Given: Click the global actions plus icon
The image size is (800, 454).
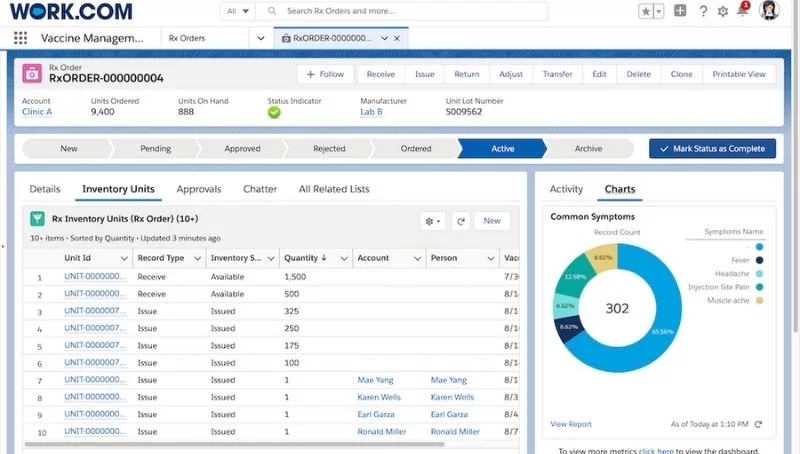Looking at the screenshot, I should (680, 11).
